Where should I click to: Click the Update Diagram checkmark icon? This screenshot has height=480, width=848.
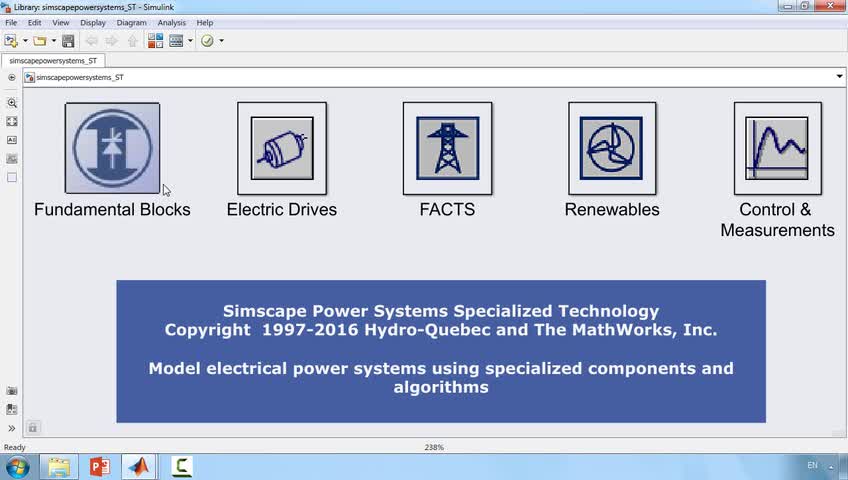click(x=207, y=41)
